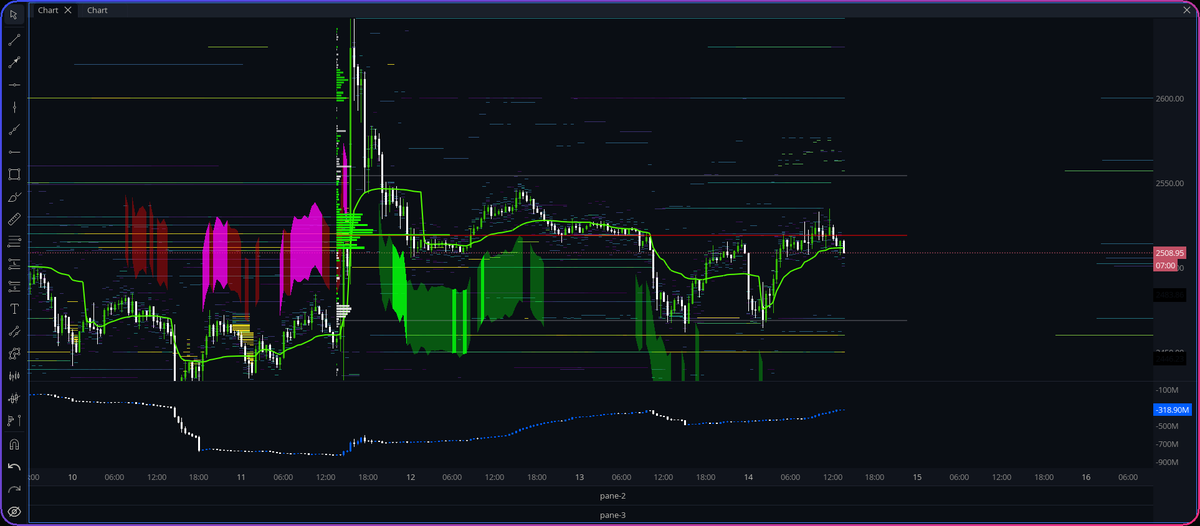Click the -700M indicator axis label

tap(1168, 444)
